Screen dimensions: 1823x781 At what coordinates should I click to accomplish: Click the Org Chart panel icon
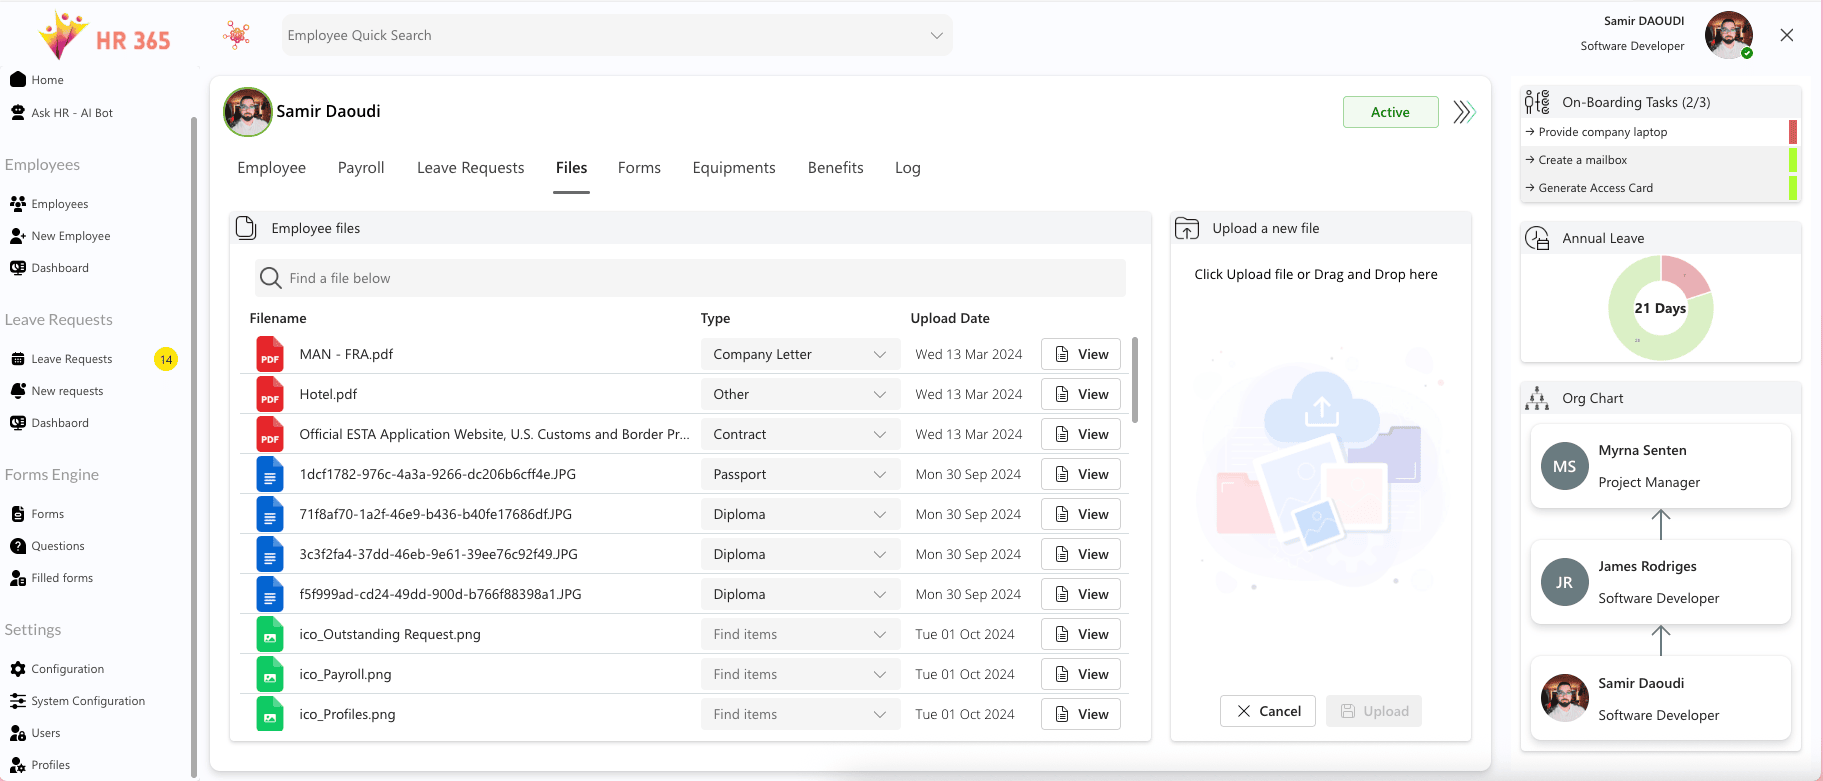[1537, 398]
